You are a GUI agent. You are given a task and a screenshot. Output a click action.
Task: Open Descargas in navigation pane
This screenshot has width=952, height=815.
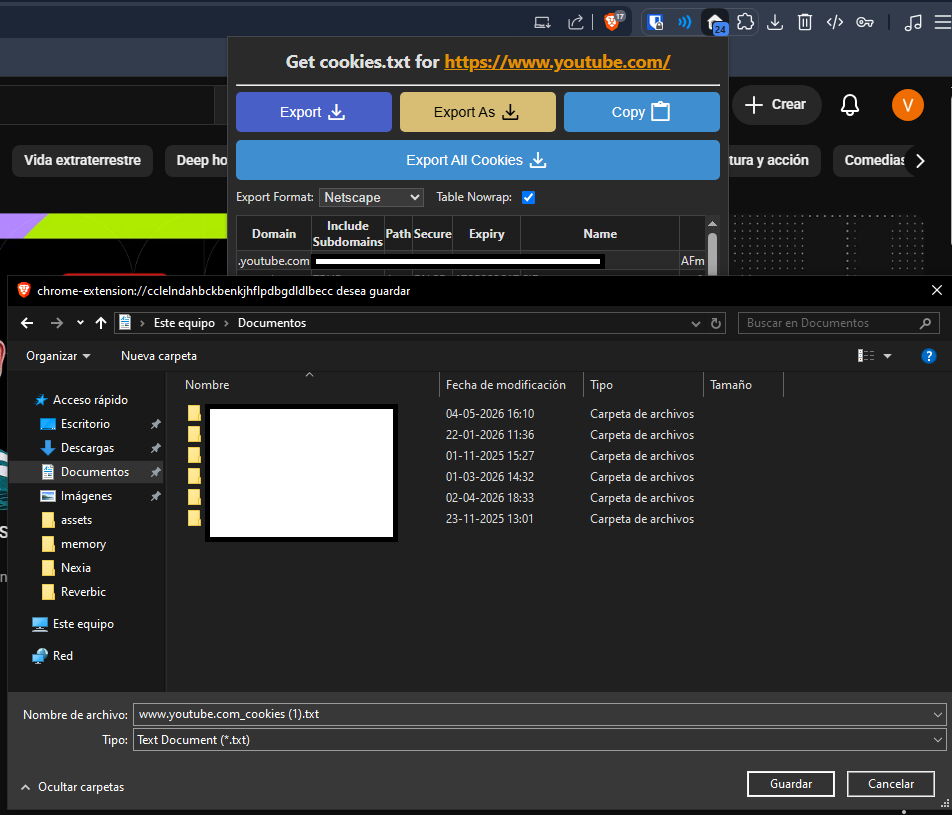(87, 448)
